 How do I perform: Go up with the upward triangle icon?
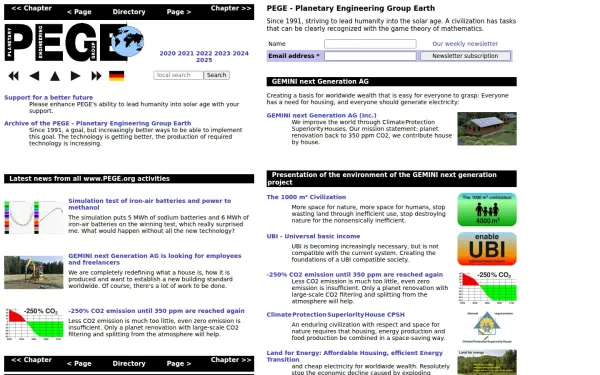(x=55, y=76)
